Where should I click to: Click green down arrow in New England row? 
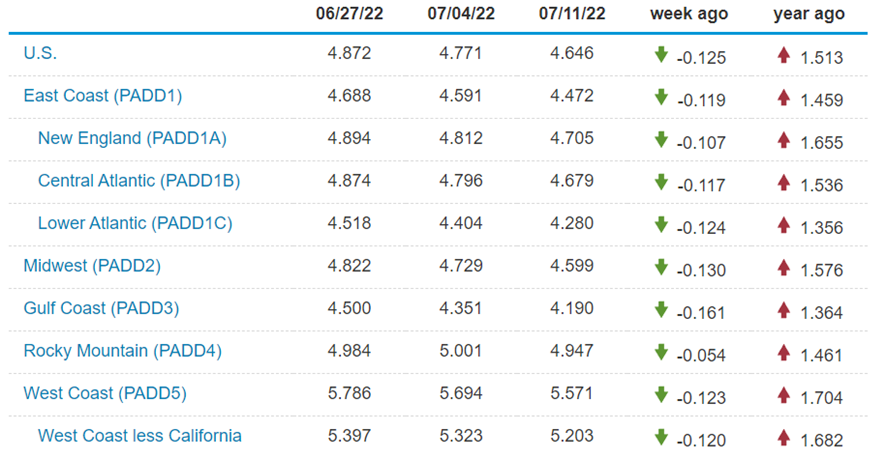coord(660,139)
